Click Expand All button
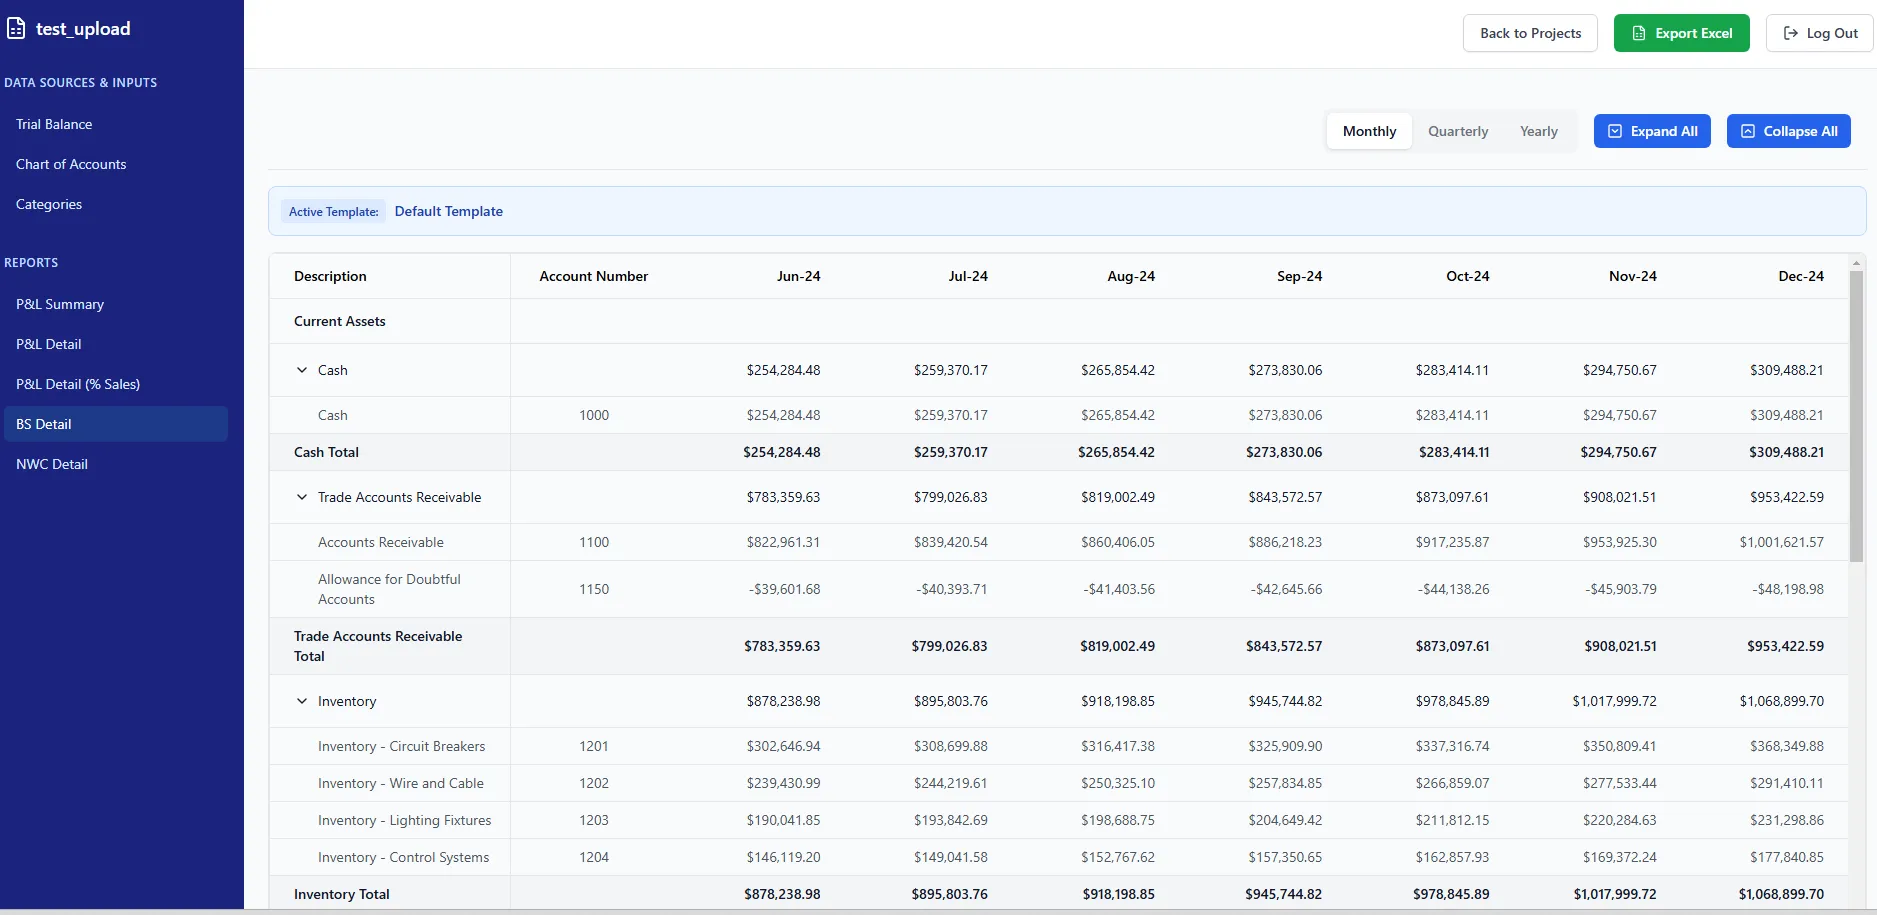 [1652, 131]
